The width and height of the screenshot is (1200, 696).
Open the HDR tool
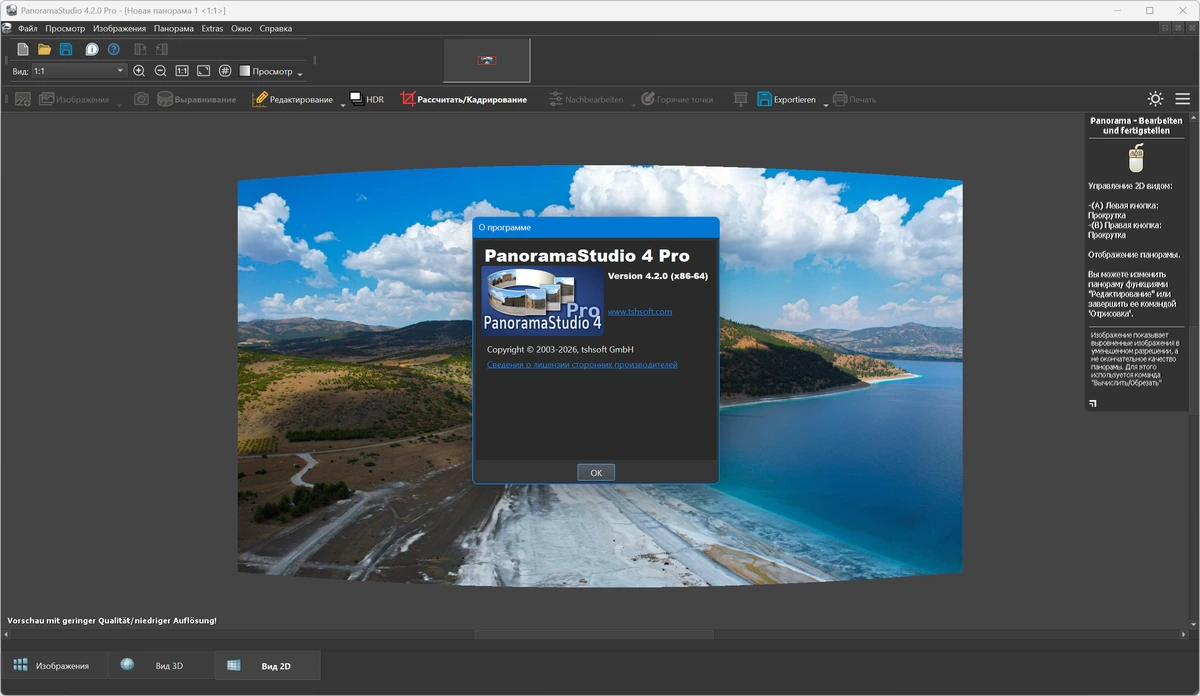pyautogui.click(x=366, y=99)
